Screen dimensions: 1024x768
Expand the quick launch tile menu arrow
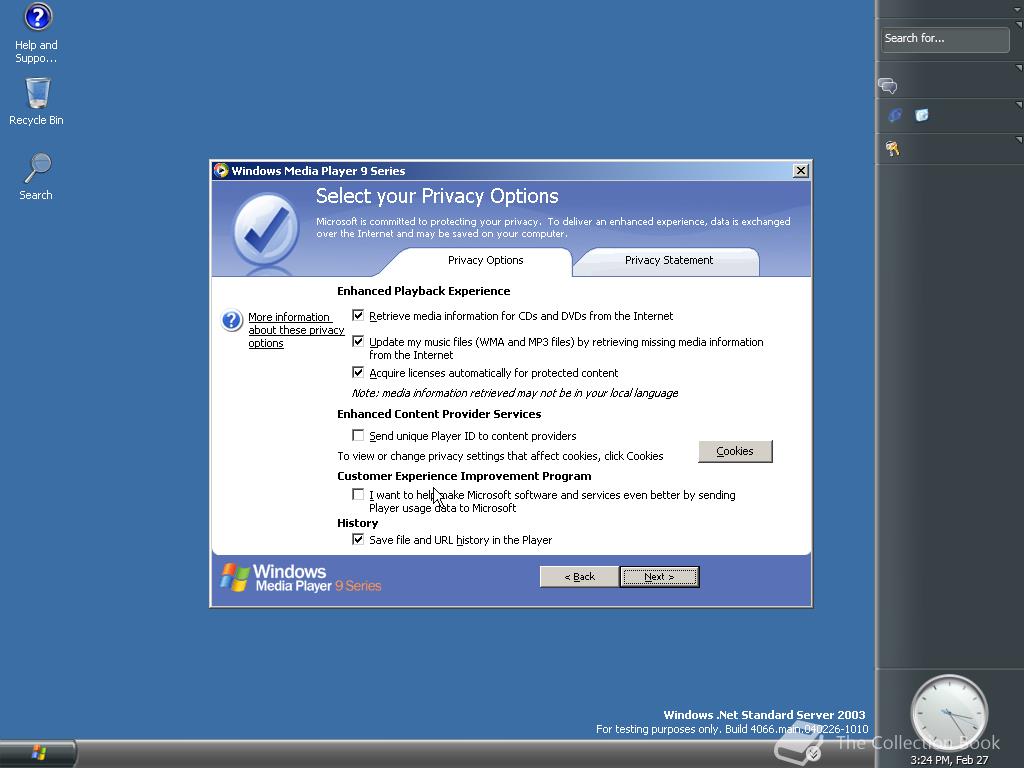point(1019,104)
